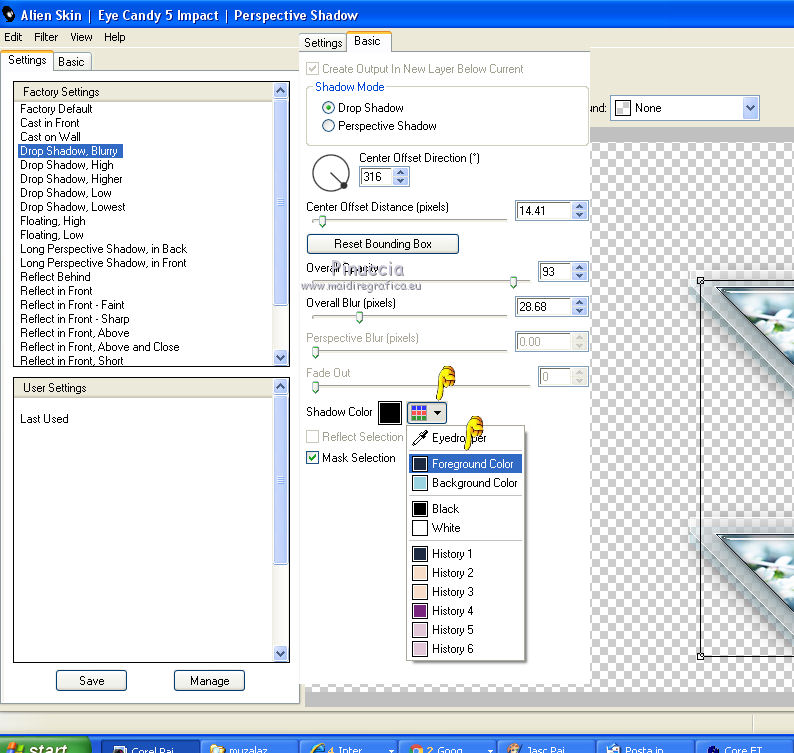The height and width of the screenshot is (753, 794).
Task: Pick History 5 color entry
Action: point(465,630)
